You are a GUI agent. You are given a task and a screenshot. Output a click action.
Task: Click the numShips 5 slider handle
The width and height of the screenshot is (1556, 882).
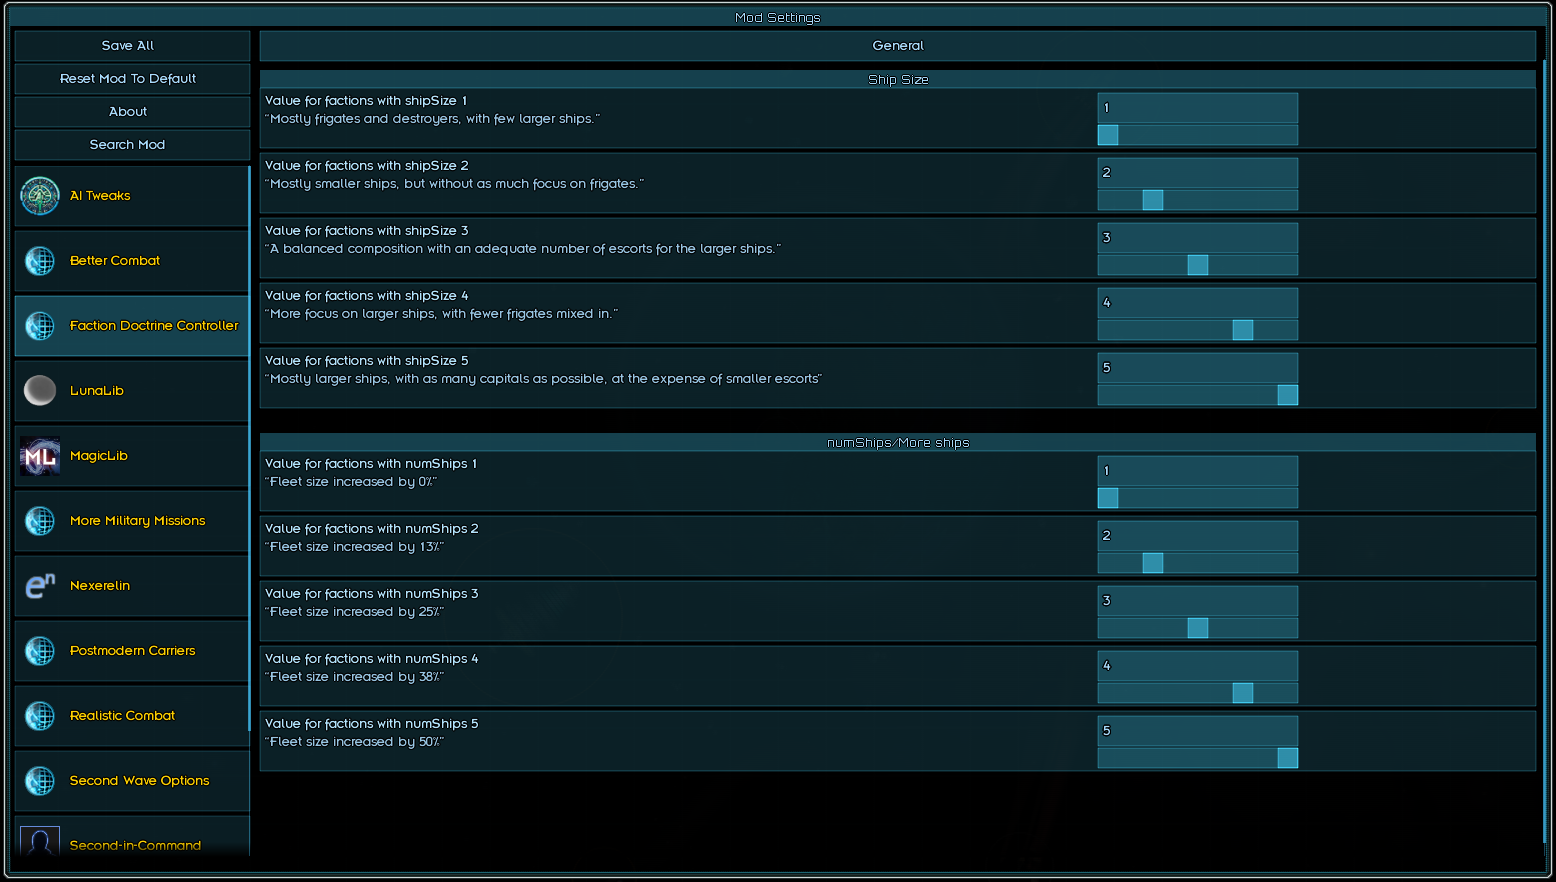click(x=1288, y=758)
